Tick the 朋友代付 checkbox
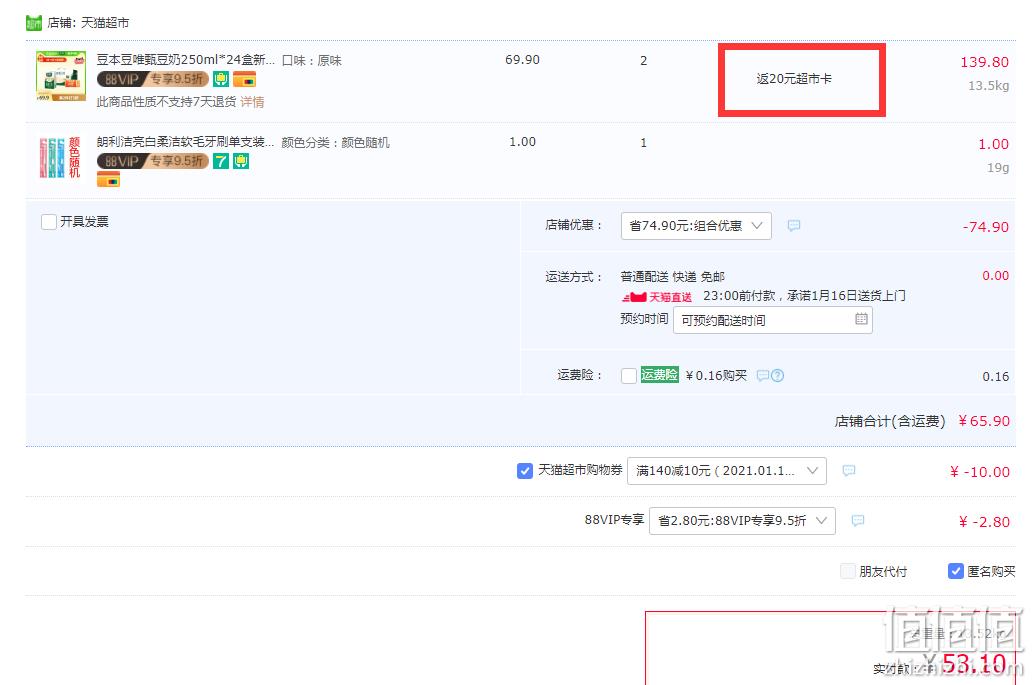This screenshot has height=685, width=1033. [x=848, y=571]
